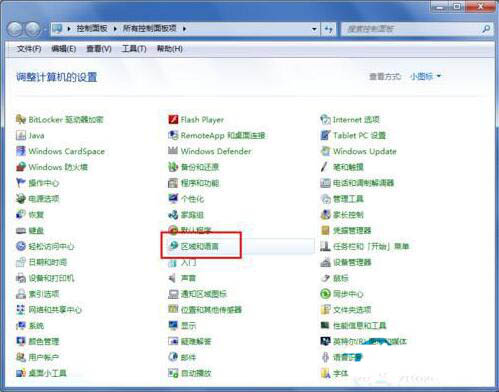Open the 设备和打印机 printer icon
499x392 pixels.
[21, 278]
